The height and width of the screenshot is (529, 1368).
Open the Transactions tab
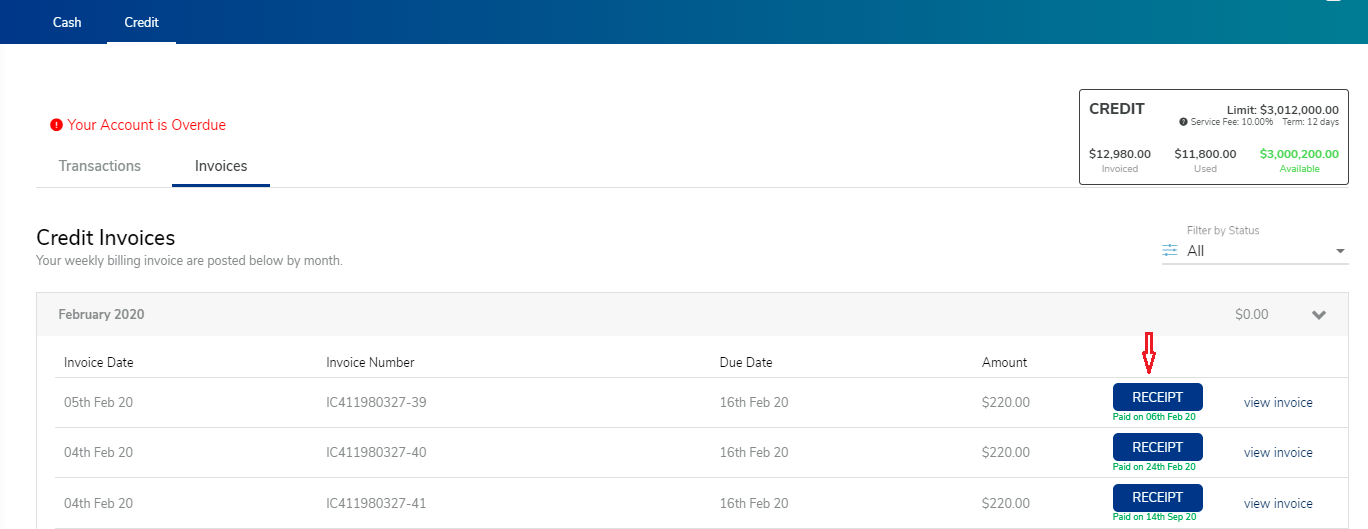pos(100,166)
